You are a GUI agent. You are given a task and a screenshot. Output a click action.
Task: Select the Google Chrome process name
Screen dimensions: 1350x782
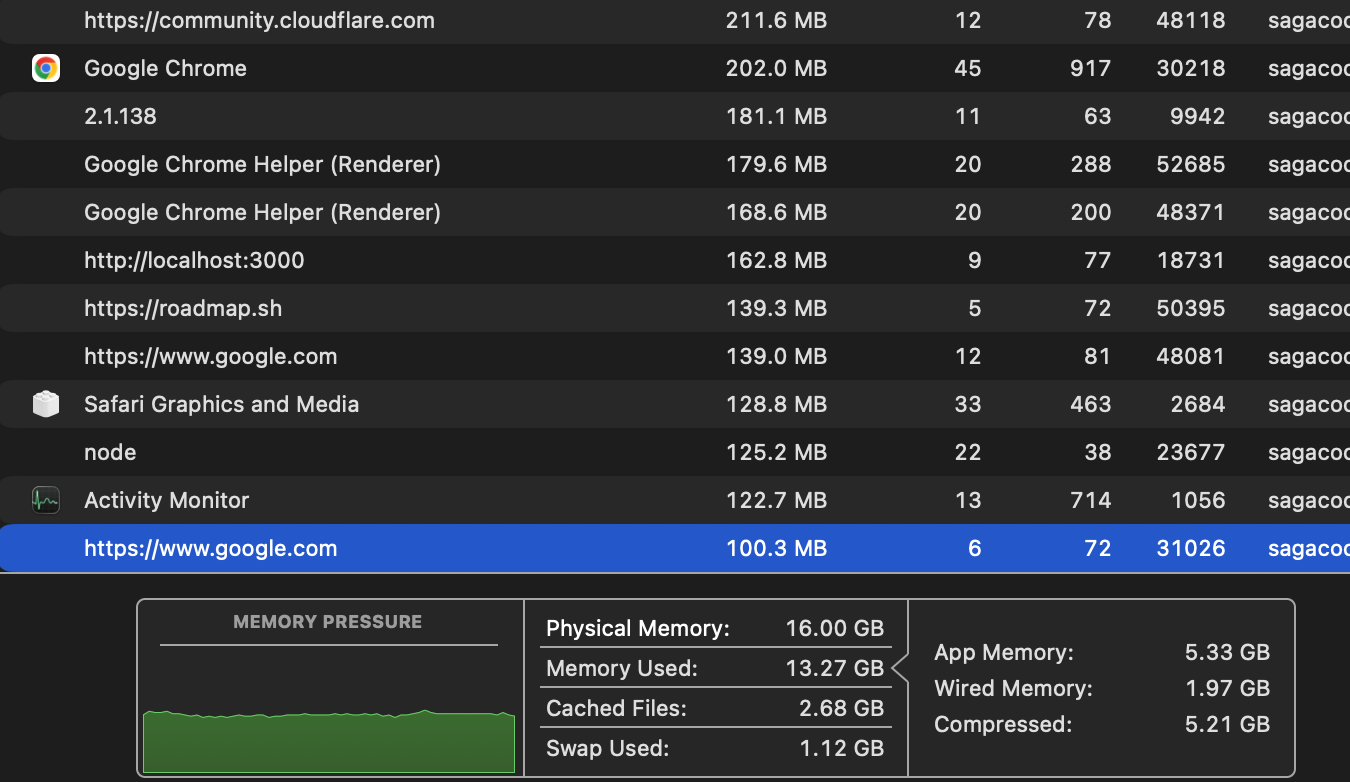coord(165,68)
